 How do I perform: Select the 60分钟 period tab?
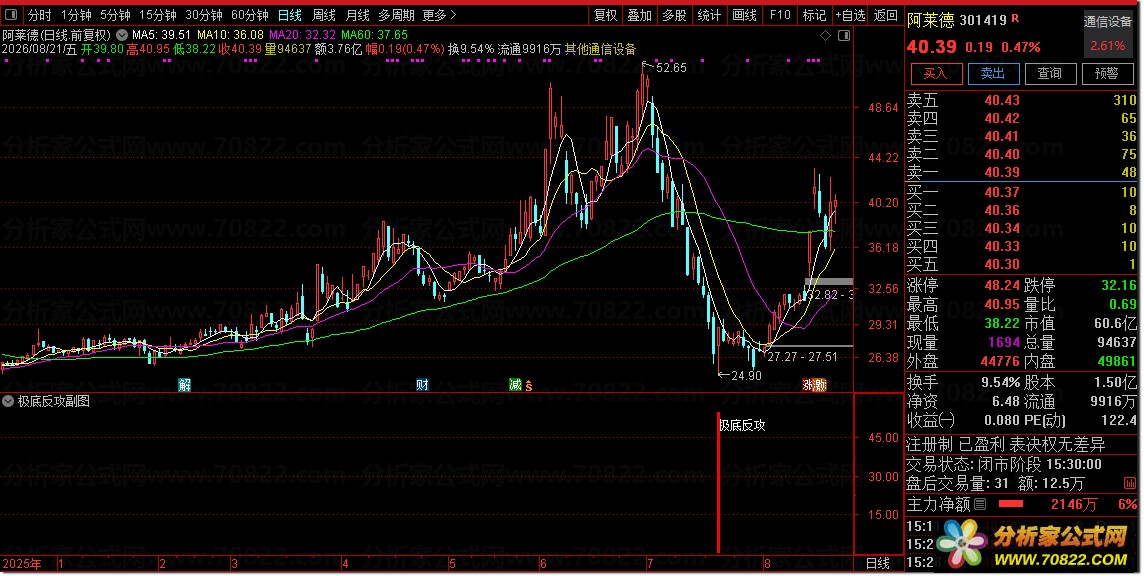250,15
